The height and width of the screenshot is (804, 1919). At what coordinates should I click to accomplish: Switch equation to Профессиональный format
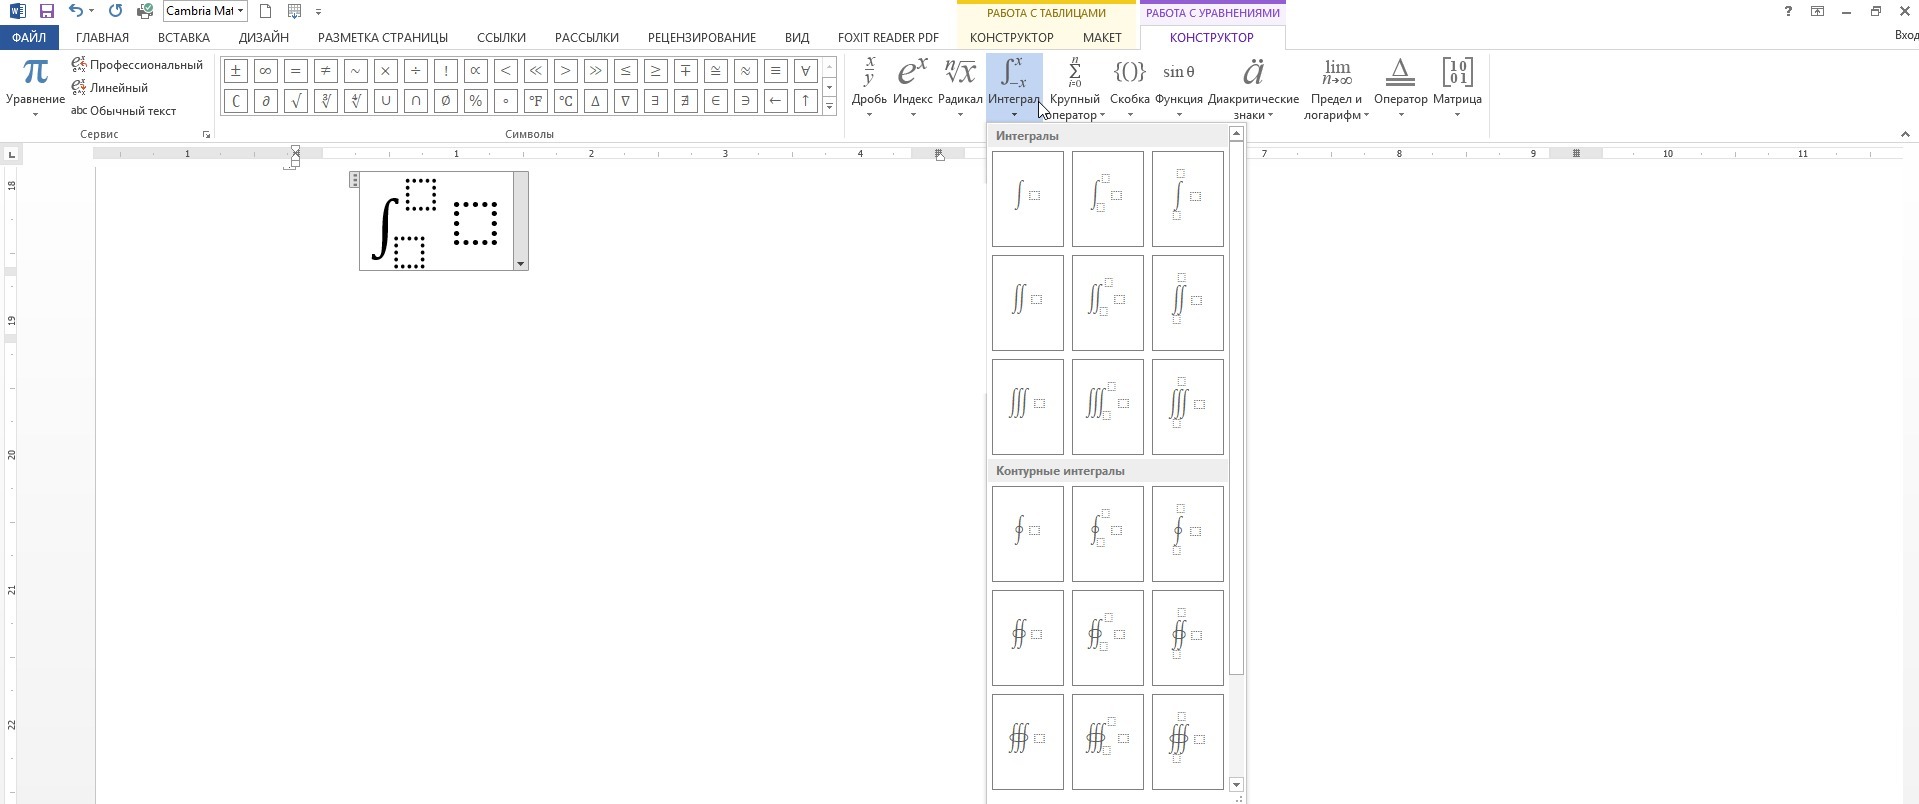[x=137, y=65]
